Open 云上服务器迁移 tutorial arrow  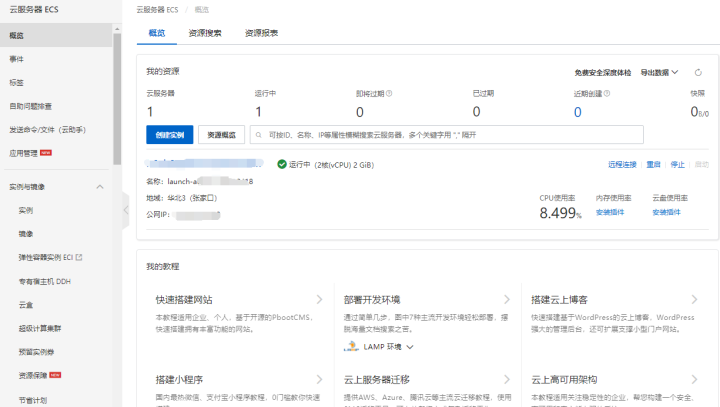click(507, 379)
